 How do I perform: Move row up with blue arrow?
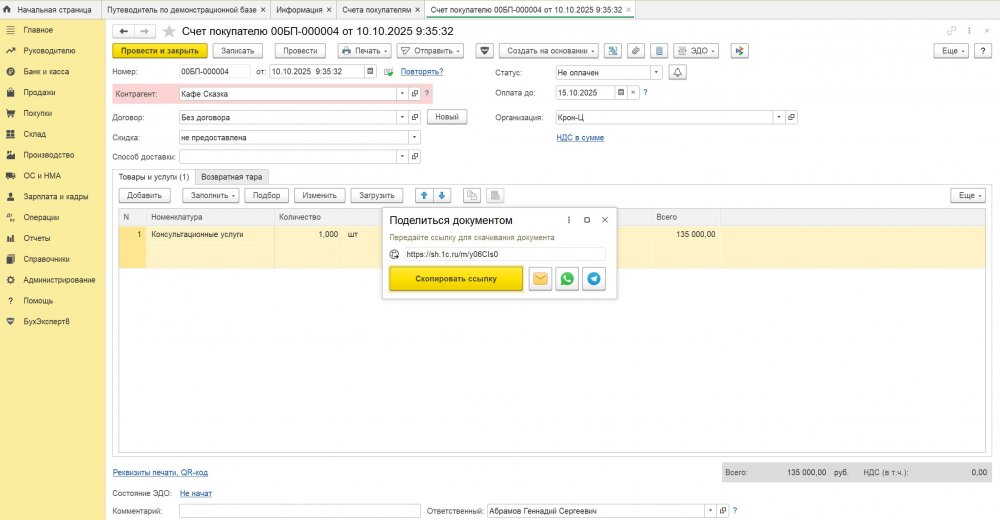(423, 196)
